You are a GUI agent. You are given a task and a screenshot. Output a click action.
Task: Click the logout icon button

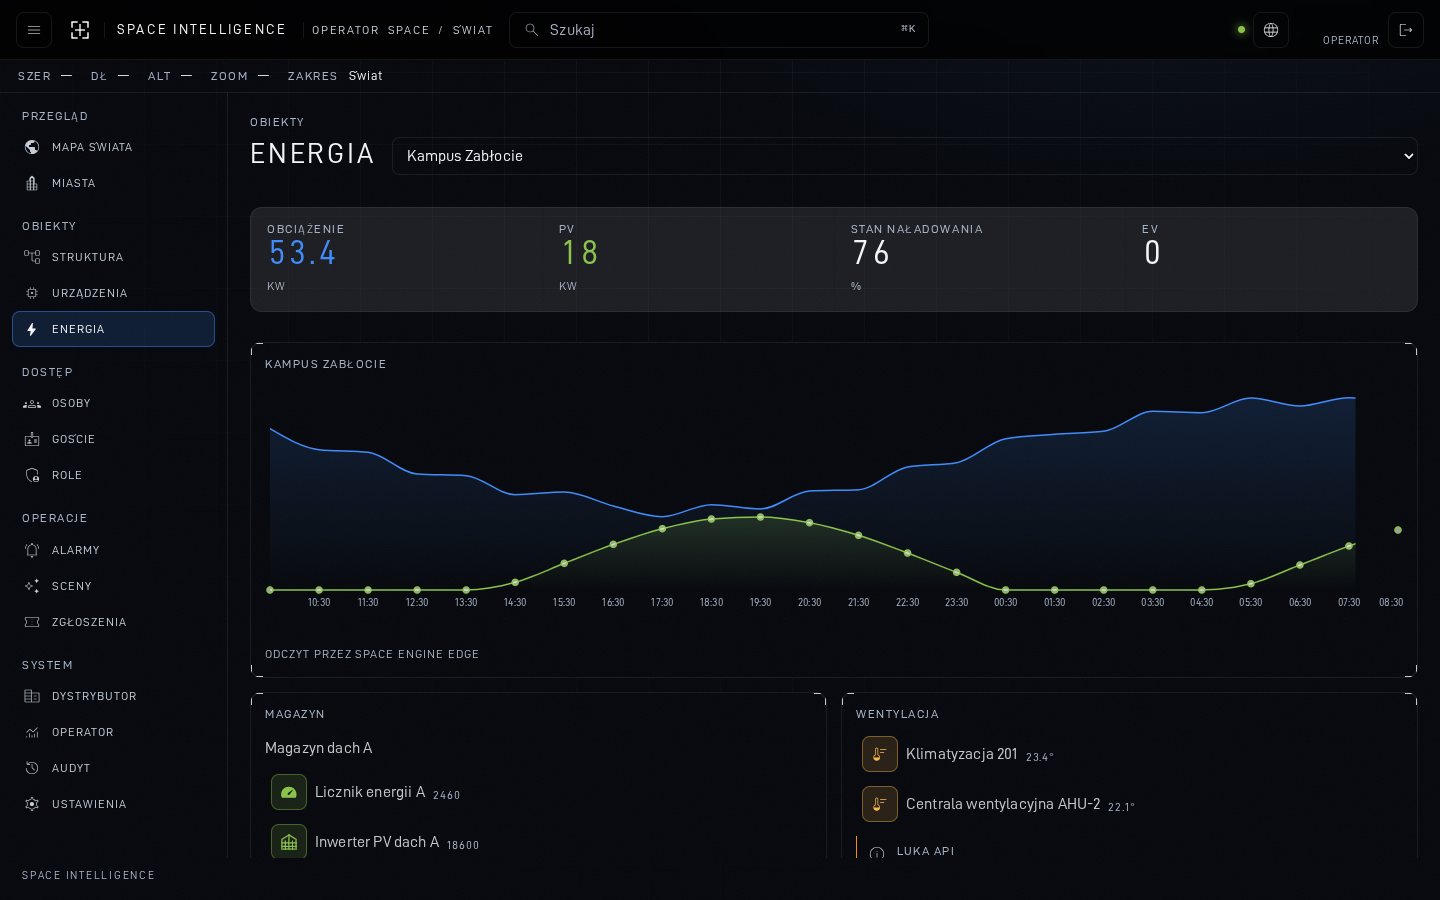click(x=1406, y=30)
